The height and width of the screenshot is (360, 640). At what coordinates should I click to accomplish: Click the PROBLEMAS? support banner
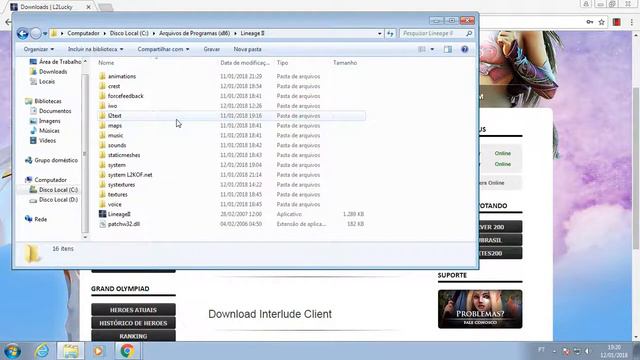tap(480, 309)
